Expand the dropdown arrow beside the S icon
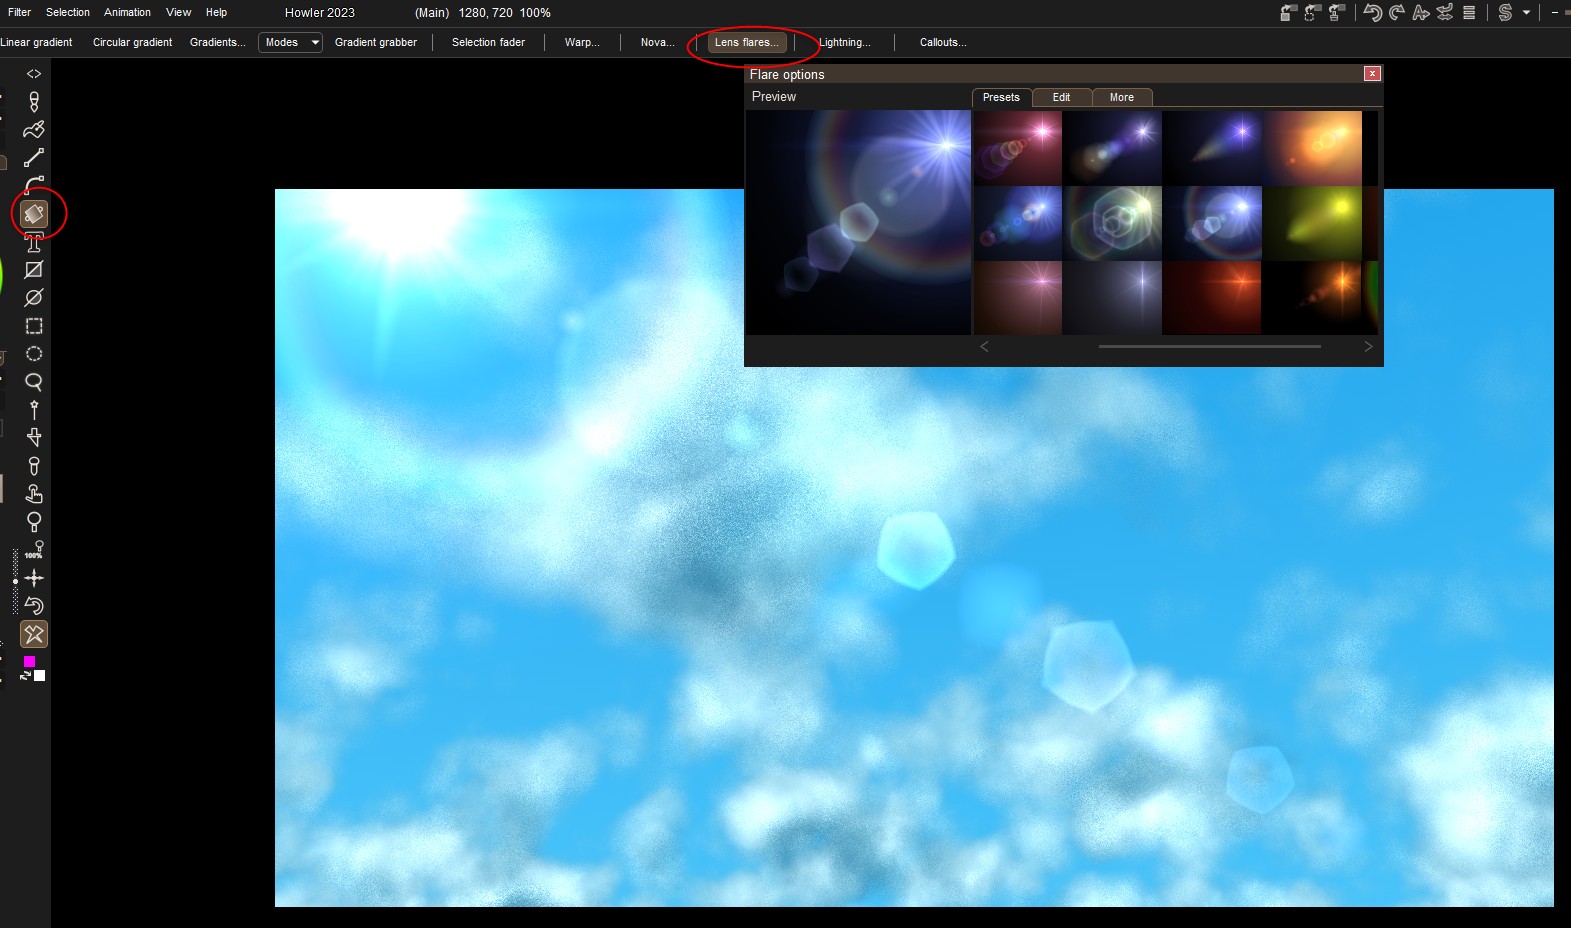The height and width of the screenshot is (928, 1571). [1526, 13]
